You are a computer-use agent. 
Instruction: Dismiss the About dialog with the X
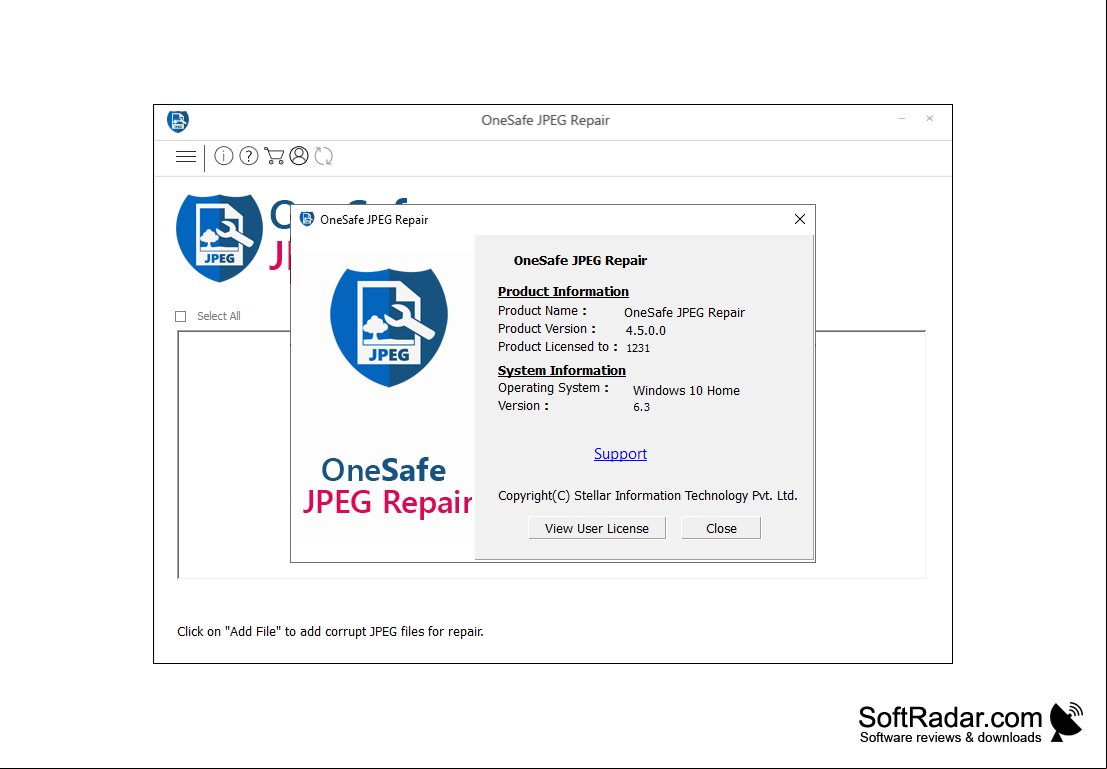[800, 219]
